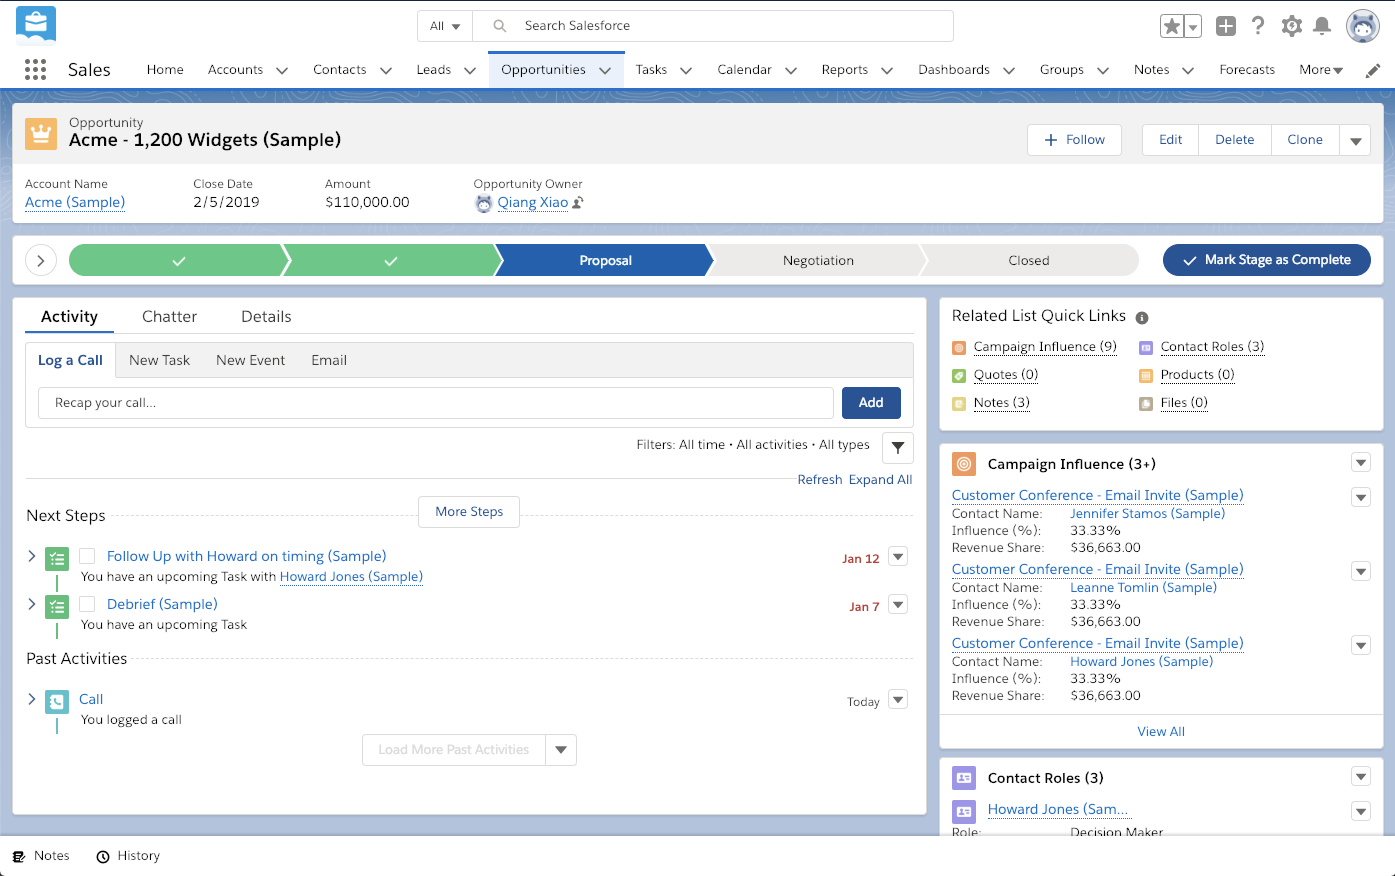Click the Refresh activities link

pyautogui.click(x=820, y=480)
